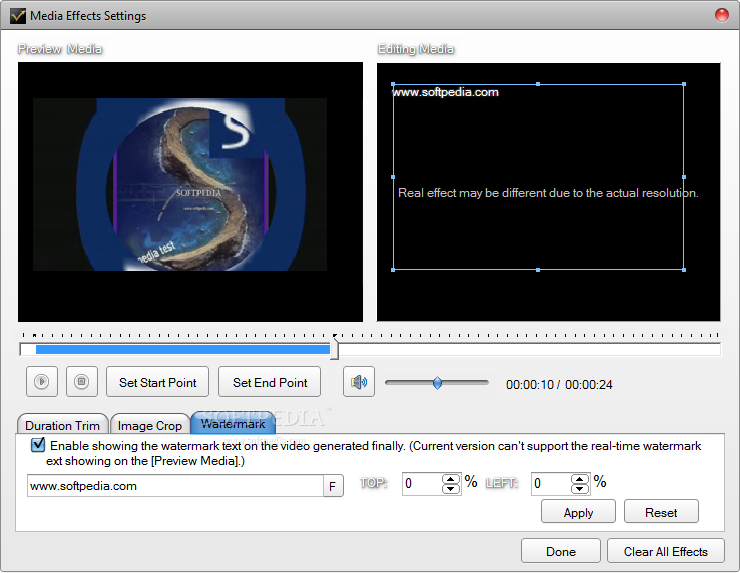Decrease the TOP percentage value

point(450,490)
